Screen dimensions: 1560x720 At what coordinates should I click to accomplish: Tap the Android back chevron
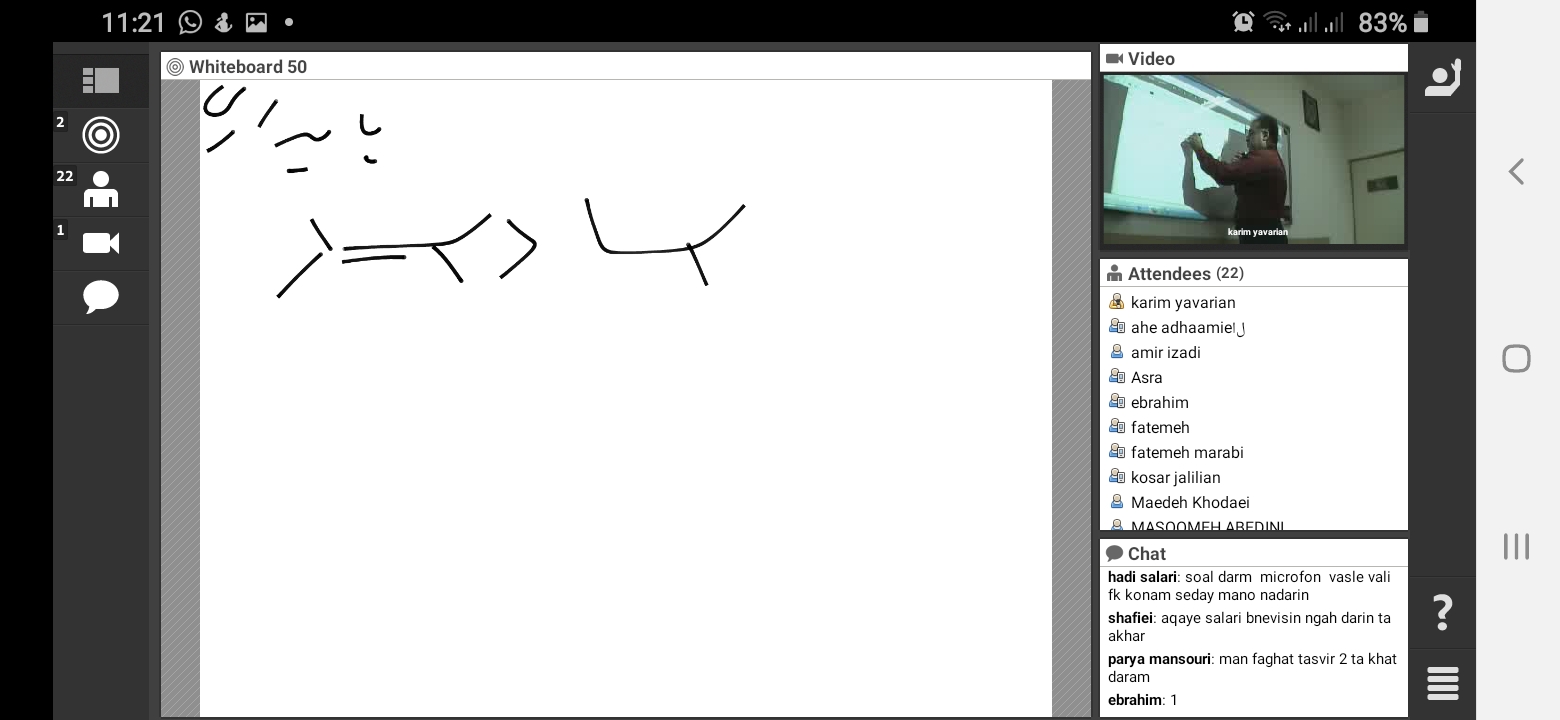(x=1516, y=172)
